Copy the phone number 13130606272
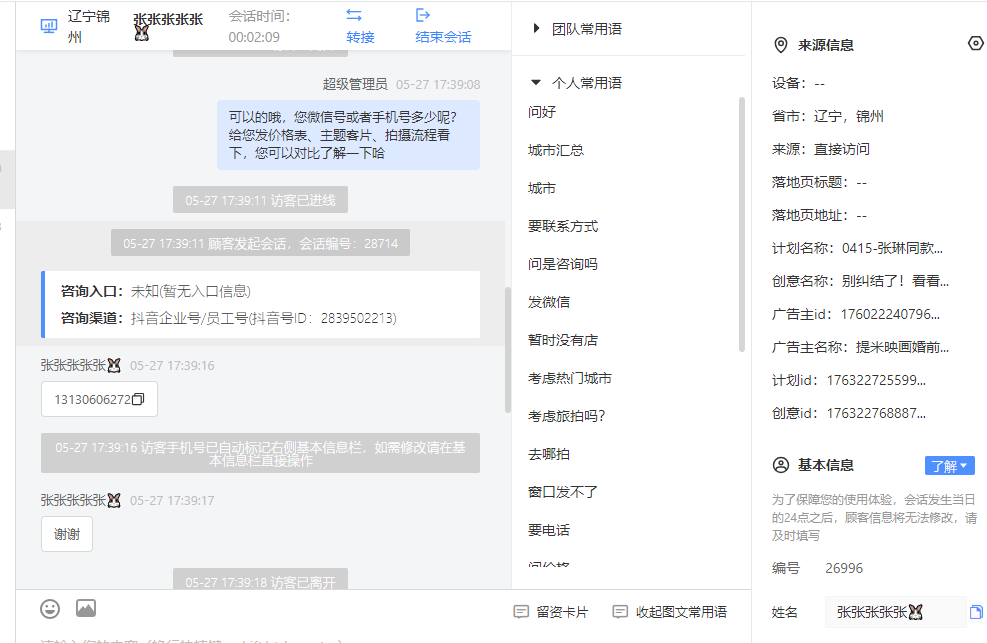987x643 pixels. [x=138, y=399]
